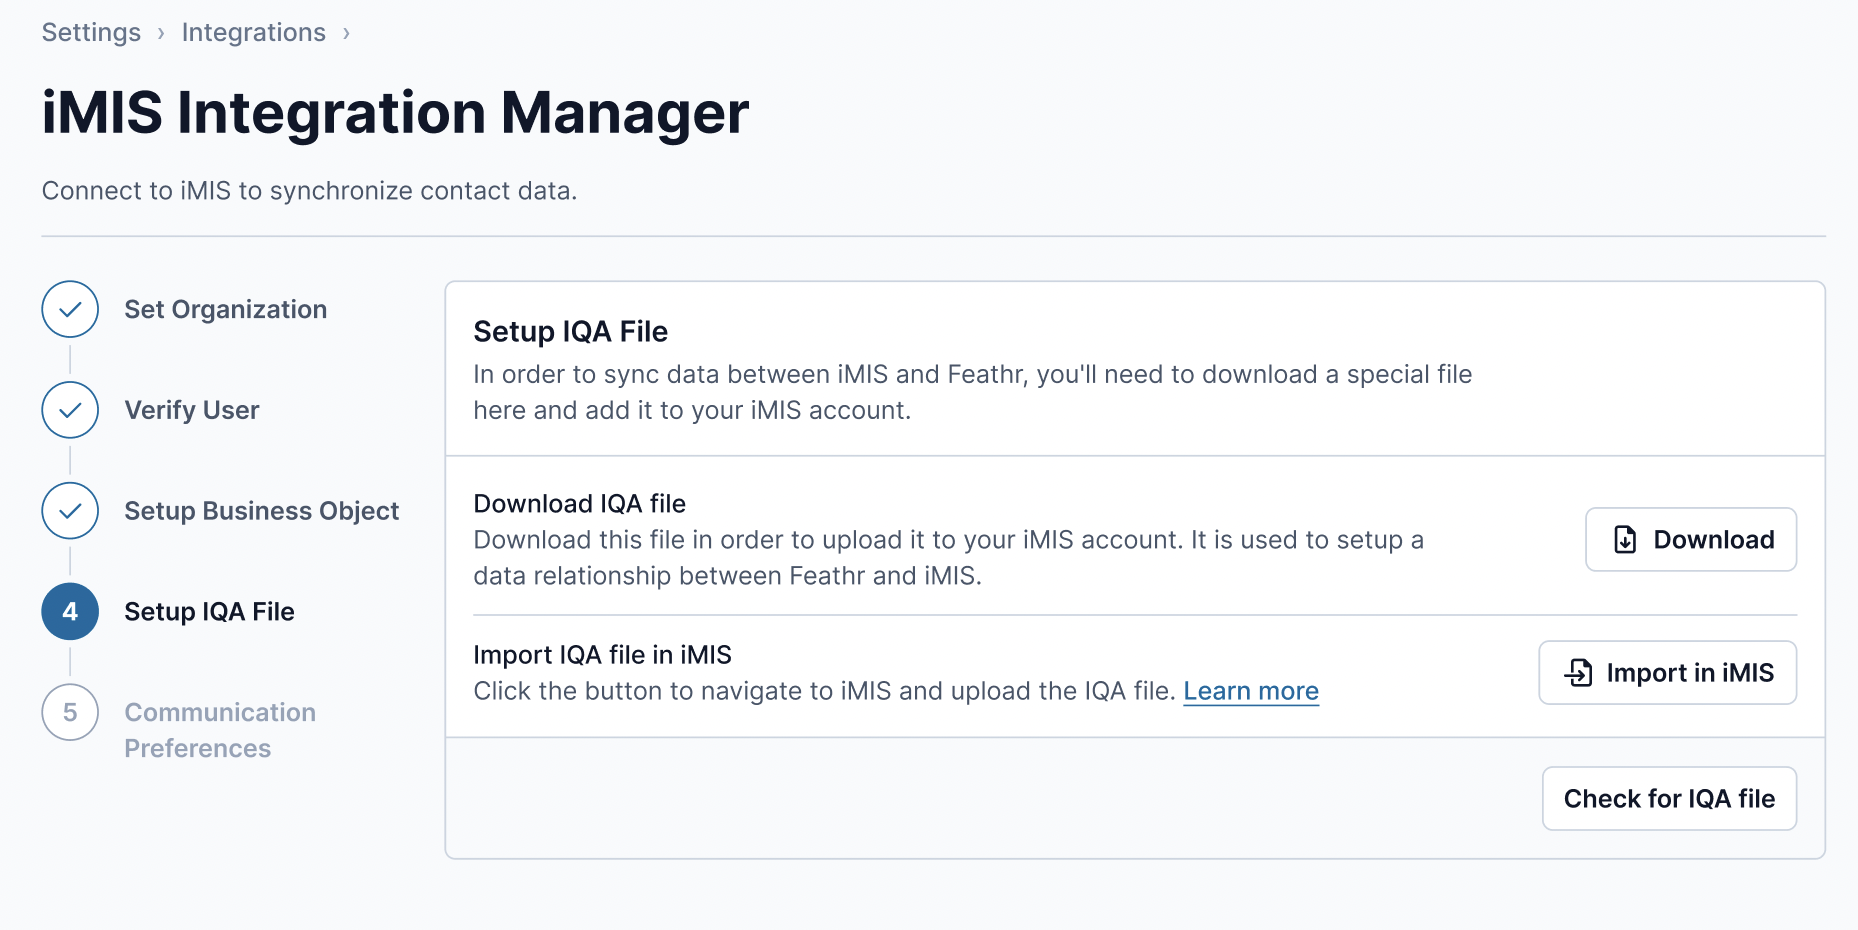Click the file download icon
This screenshot has width=1858, height=930.
pyautogui.click(x=1625, y=540)
